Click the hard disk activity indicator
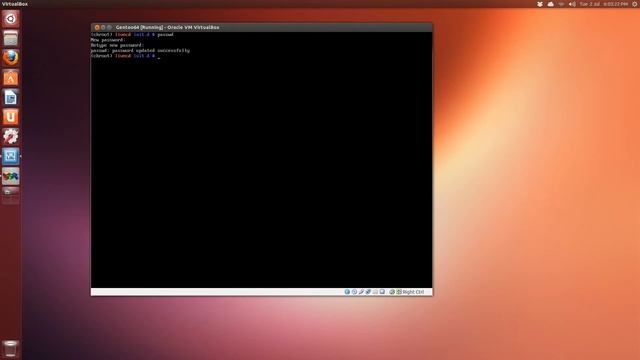The height and width of the screenshot is (360, 640). (x=347, y=292)
